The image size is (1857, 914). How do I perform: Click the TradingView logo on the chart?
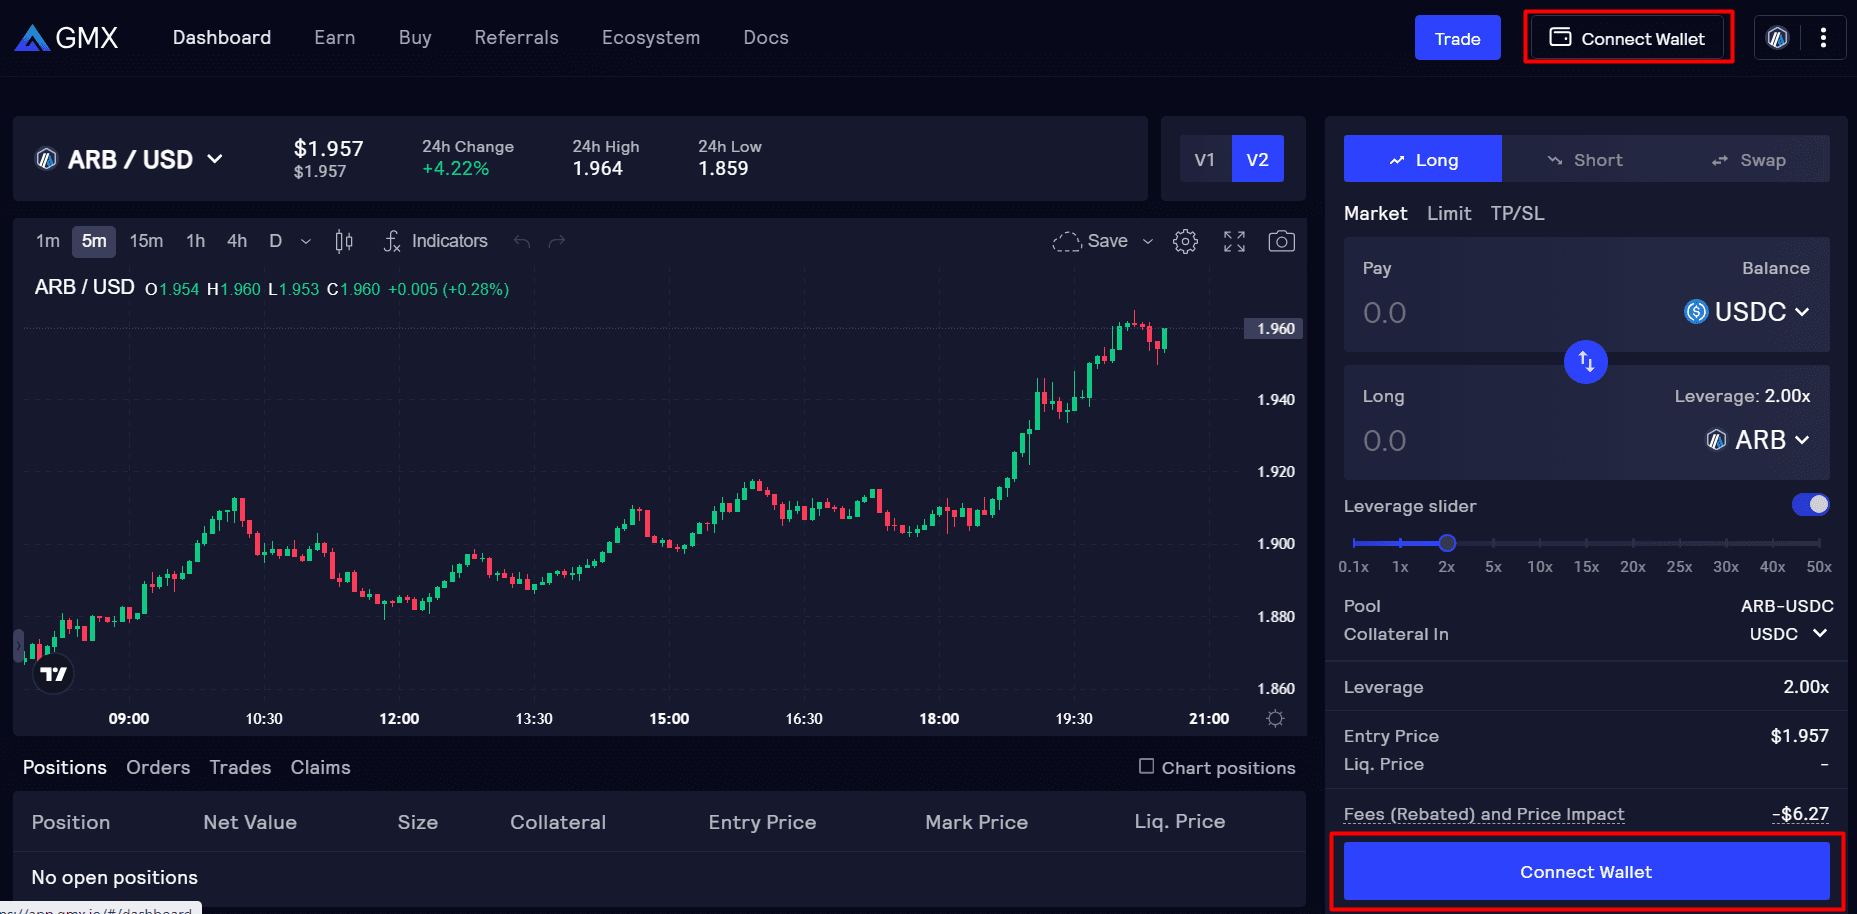[x=53, y=674]
